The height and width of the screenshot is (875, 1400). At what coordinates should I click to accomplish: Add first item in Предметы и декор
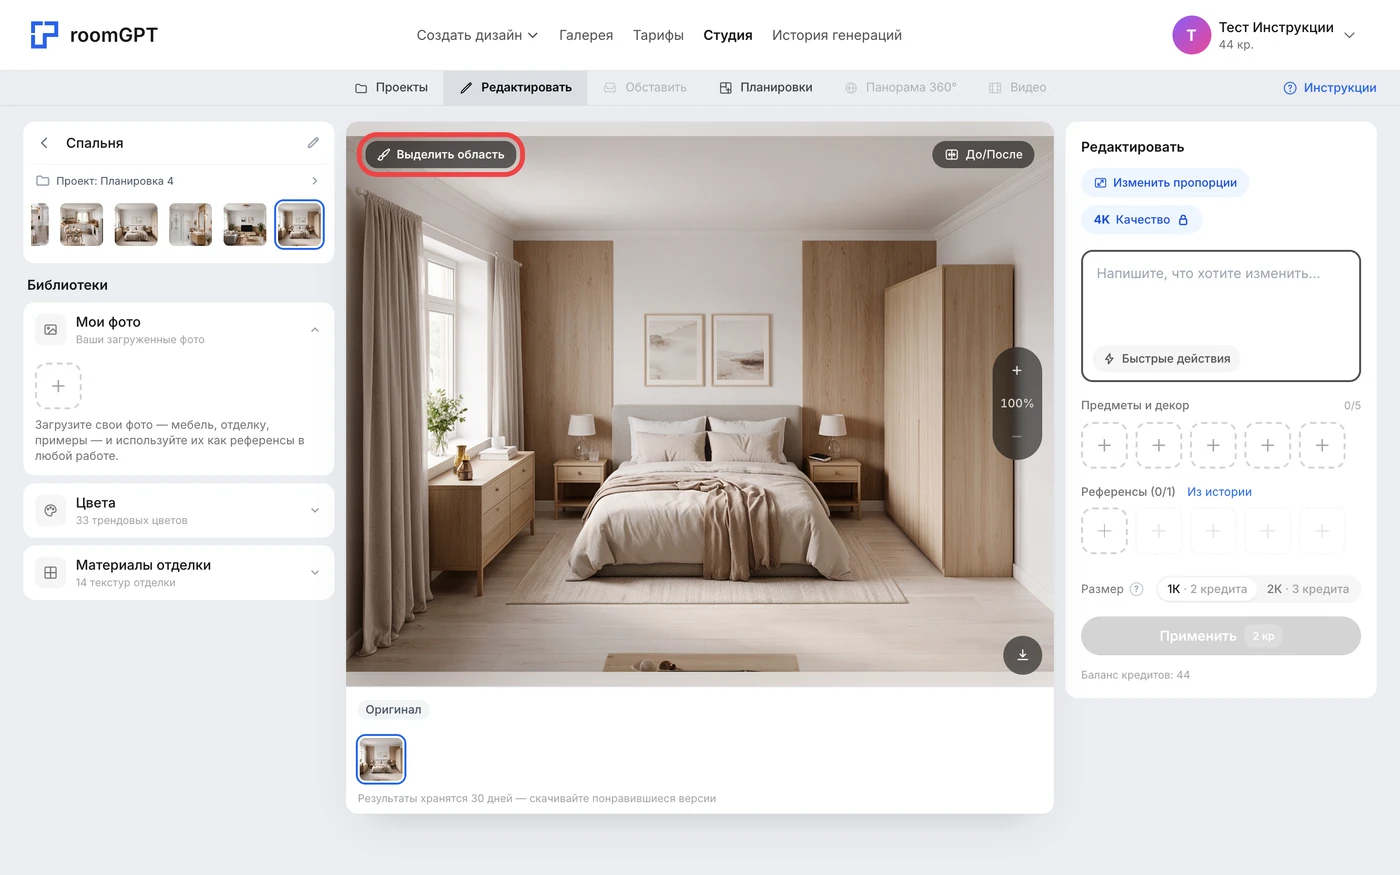coord(1104,446)
